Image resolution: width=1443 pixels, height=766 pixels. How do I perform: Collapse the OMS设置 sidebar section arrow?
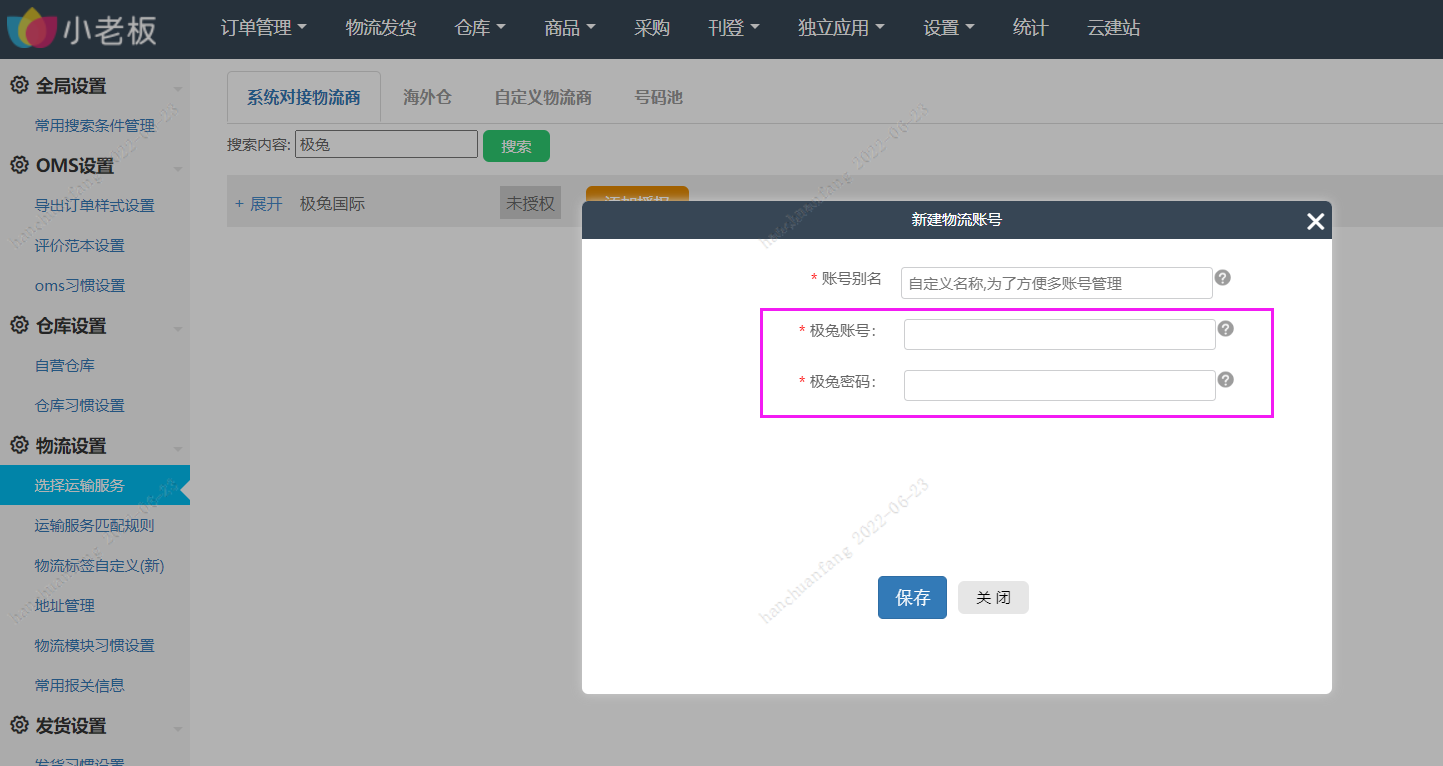click(177, 169)
